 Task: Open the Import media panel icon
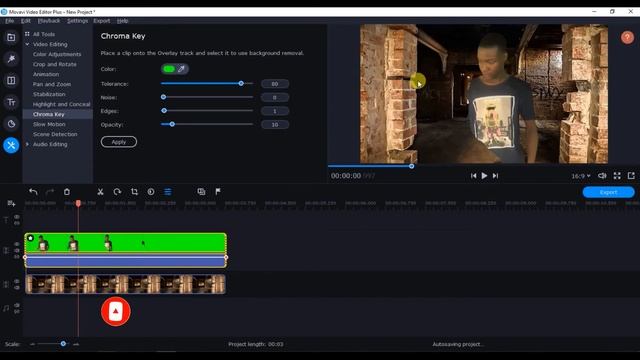coord(11,38)
